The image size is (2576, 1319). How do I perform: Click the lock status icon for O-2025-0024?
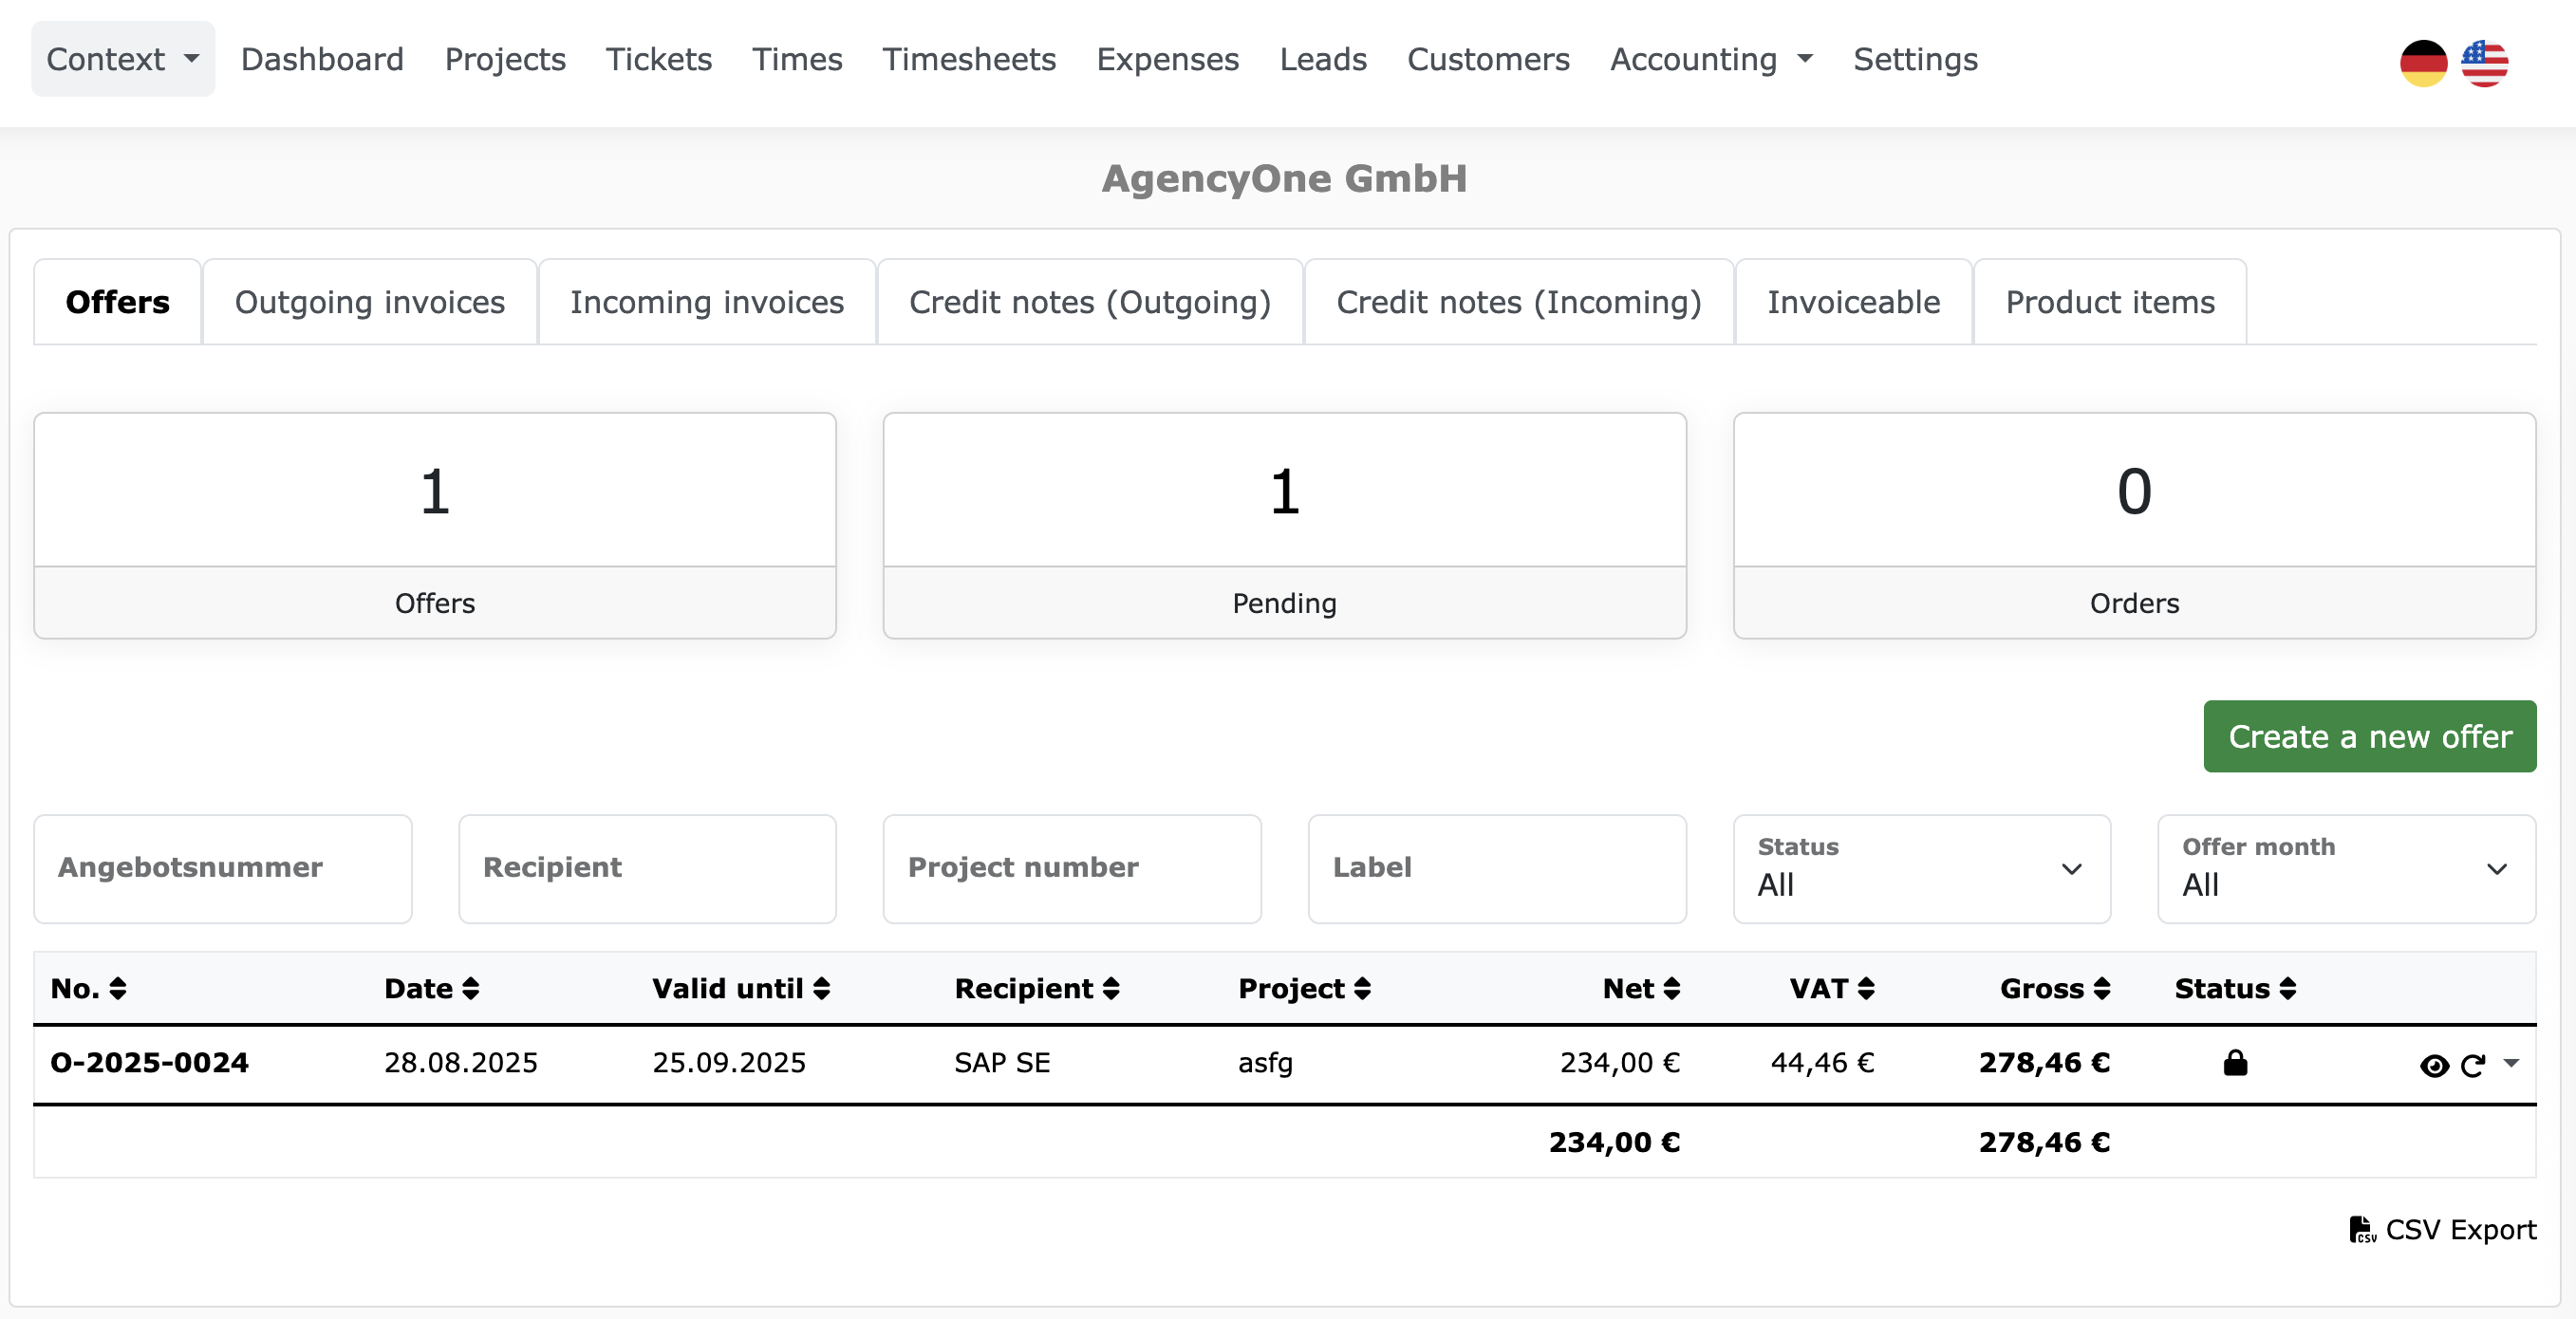2234,1063
